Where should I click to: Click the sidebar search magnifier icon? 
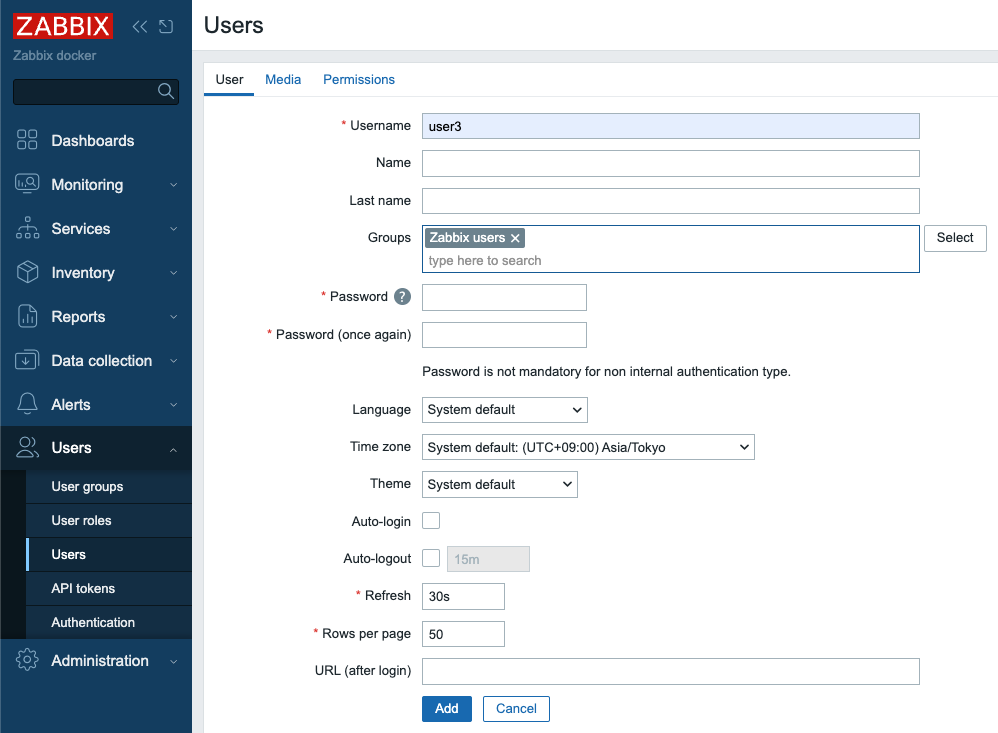(166, 91)
